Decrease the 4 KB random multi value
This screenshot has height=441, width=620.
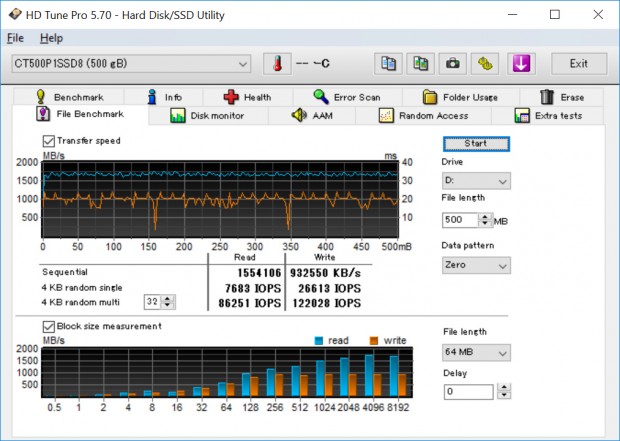168,306
